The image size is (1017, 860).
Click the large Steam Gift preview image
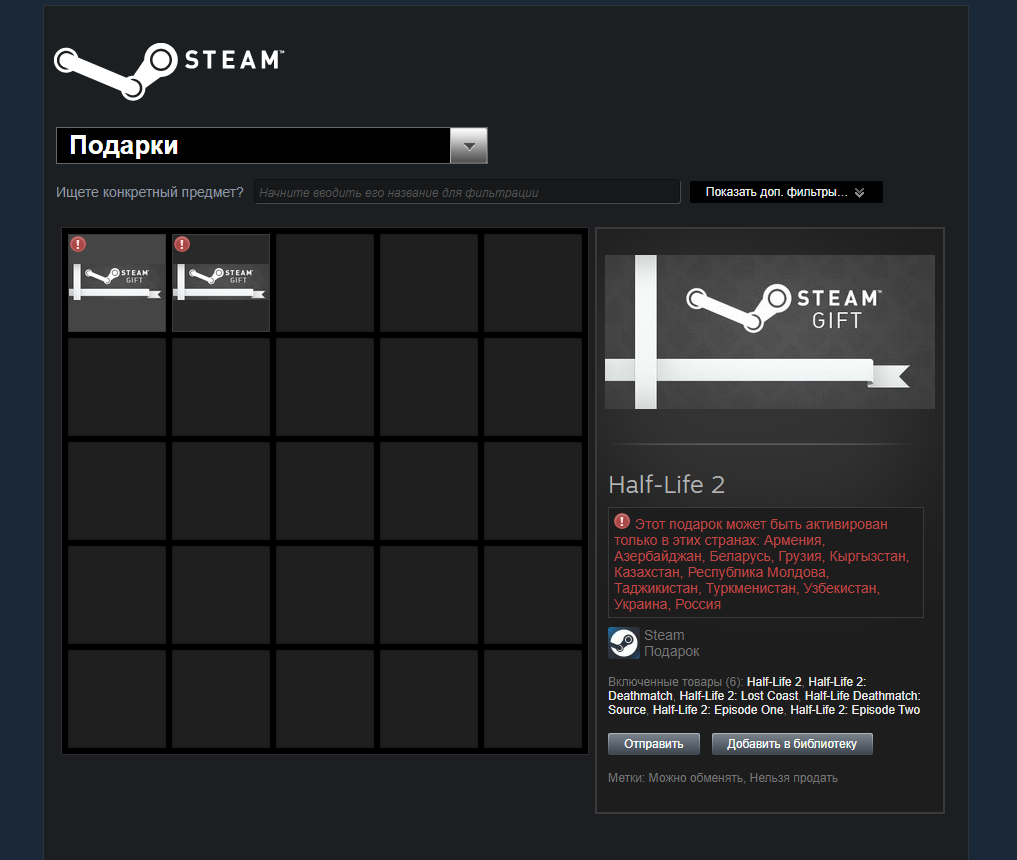pos(770,331)
